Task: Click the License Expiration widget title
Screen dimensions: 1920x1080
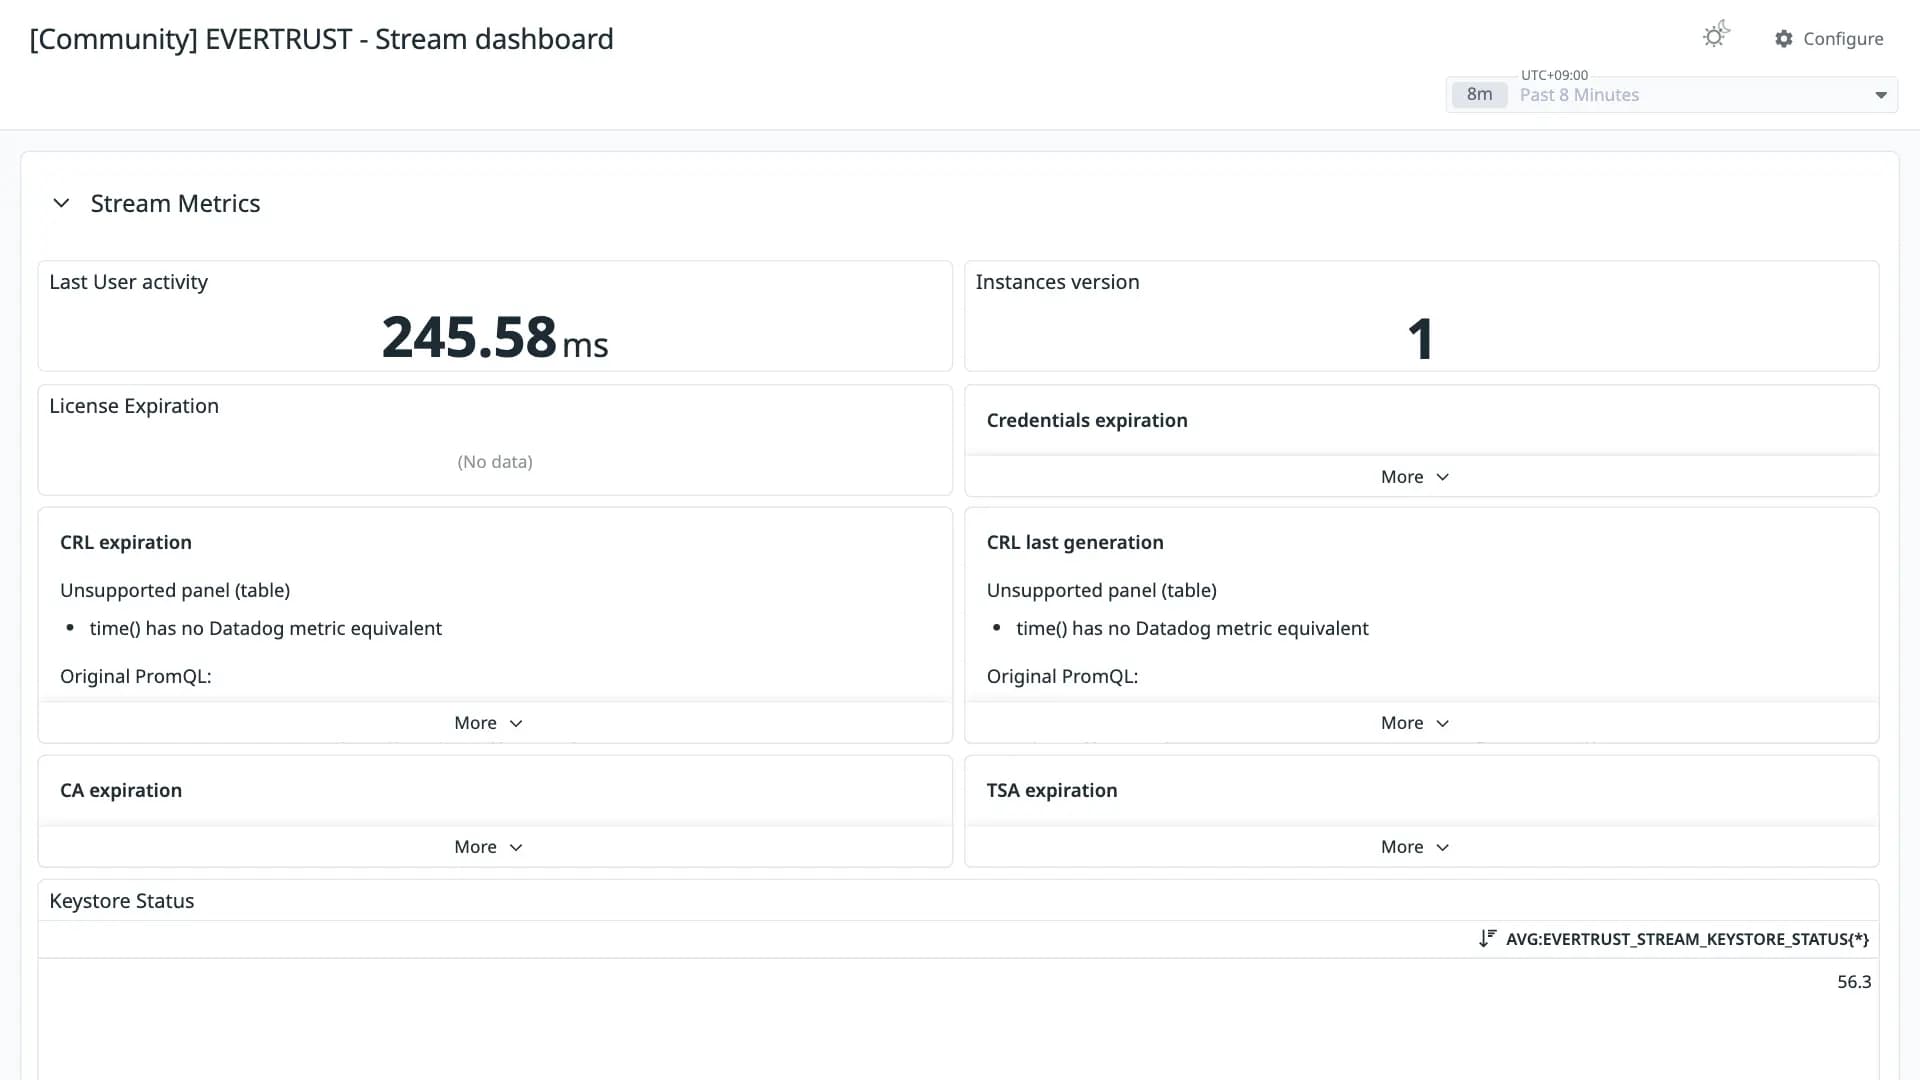Action: coord(134,406)
